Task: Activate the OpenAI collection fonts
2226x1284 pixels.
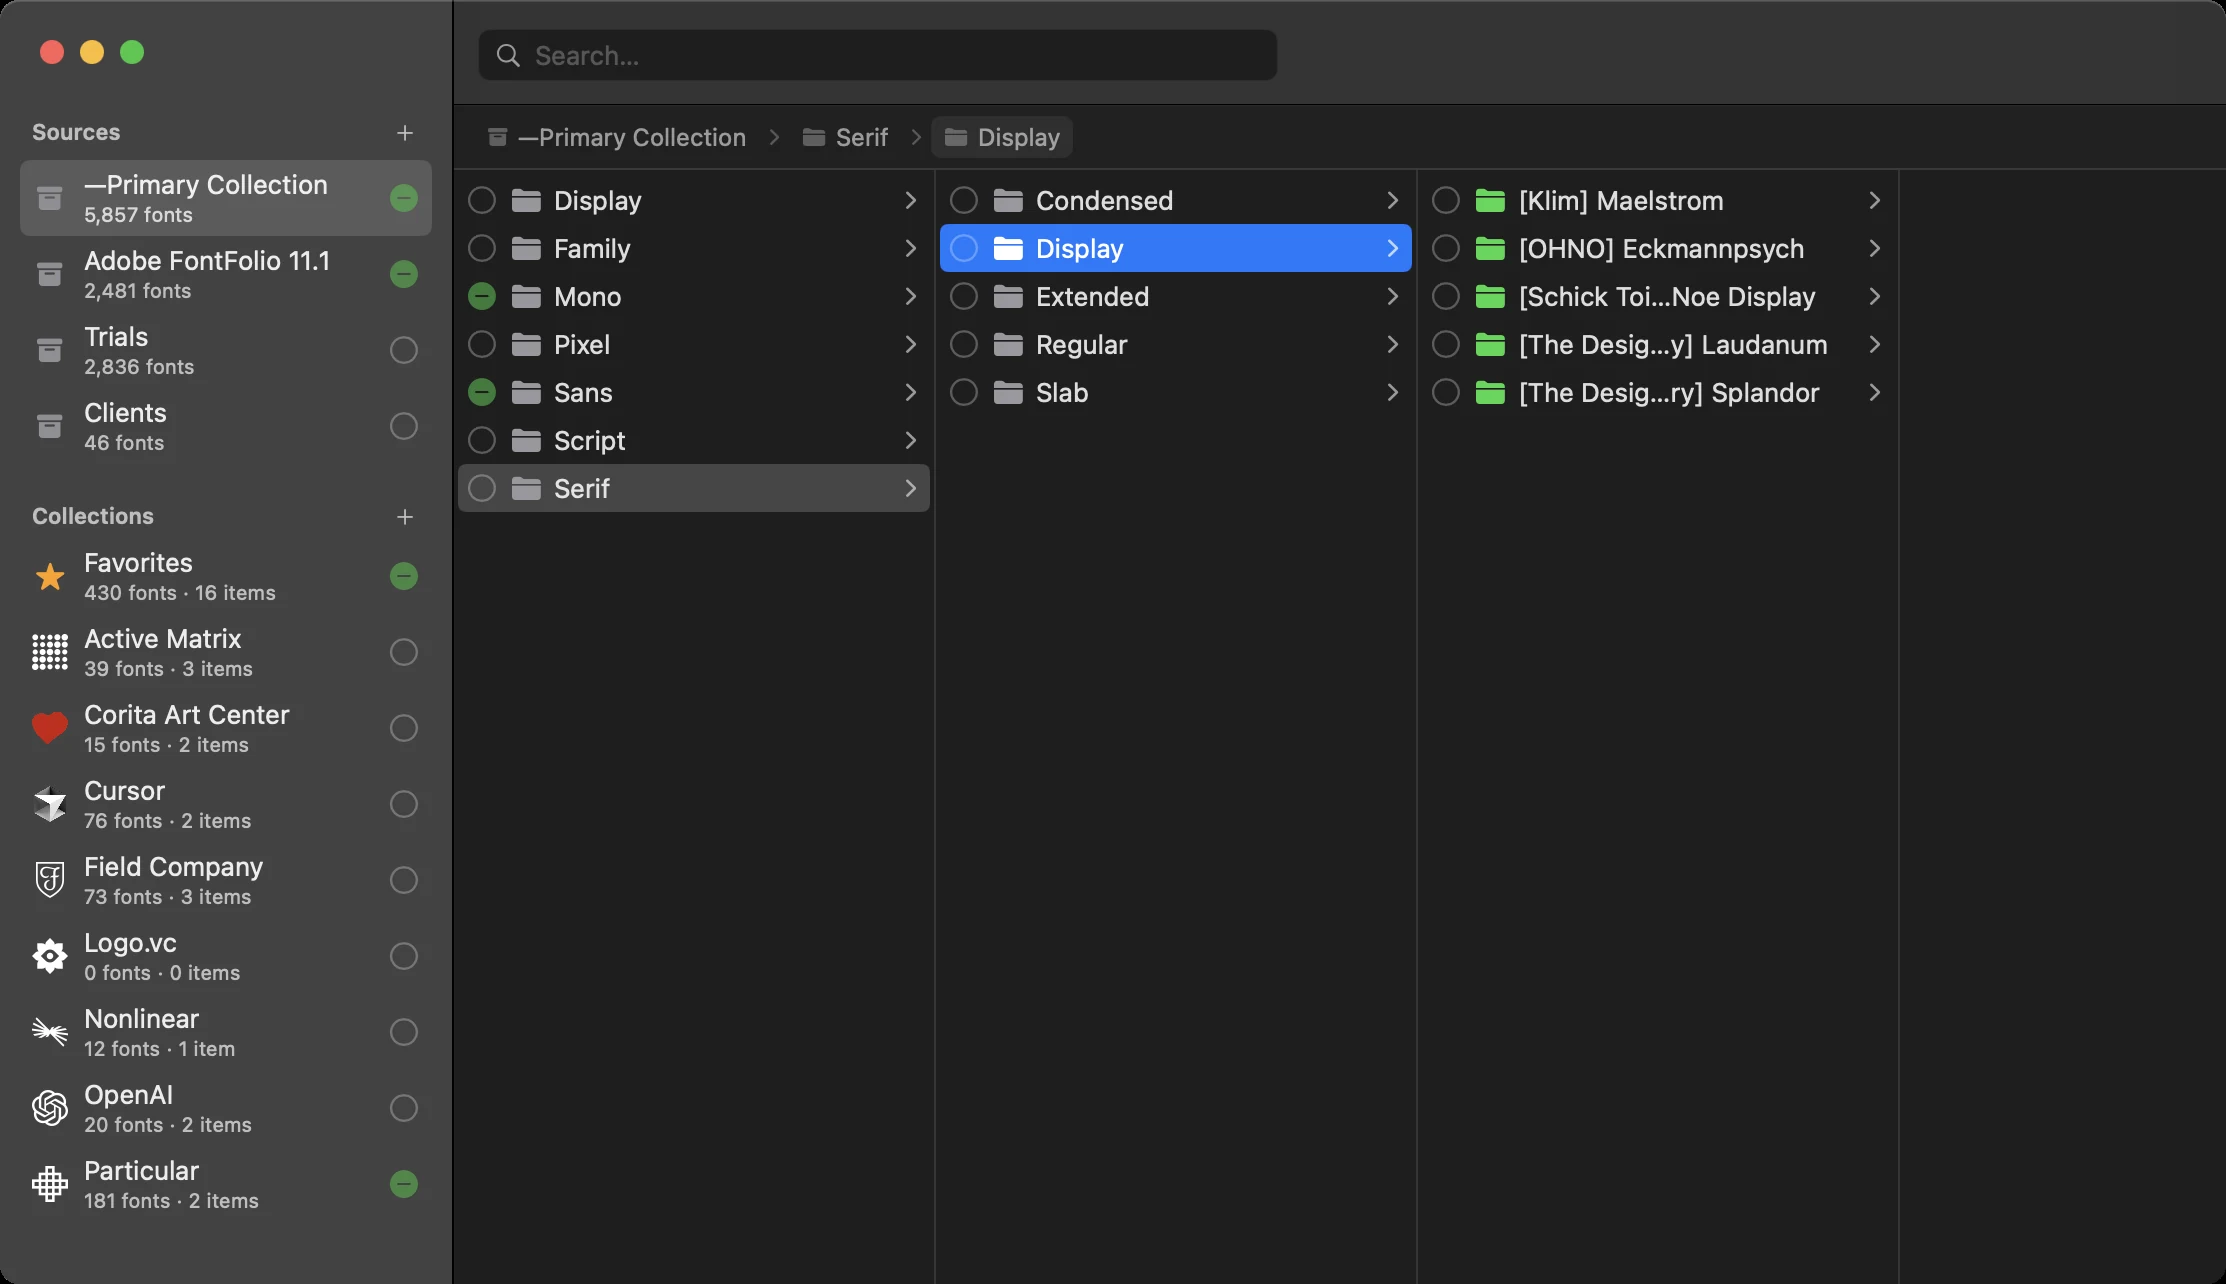Action: pyautogui.click(x=404, y=1108)
